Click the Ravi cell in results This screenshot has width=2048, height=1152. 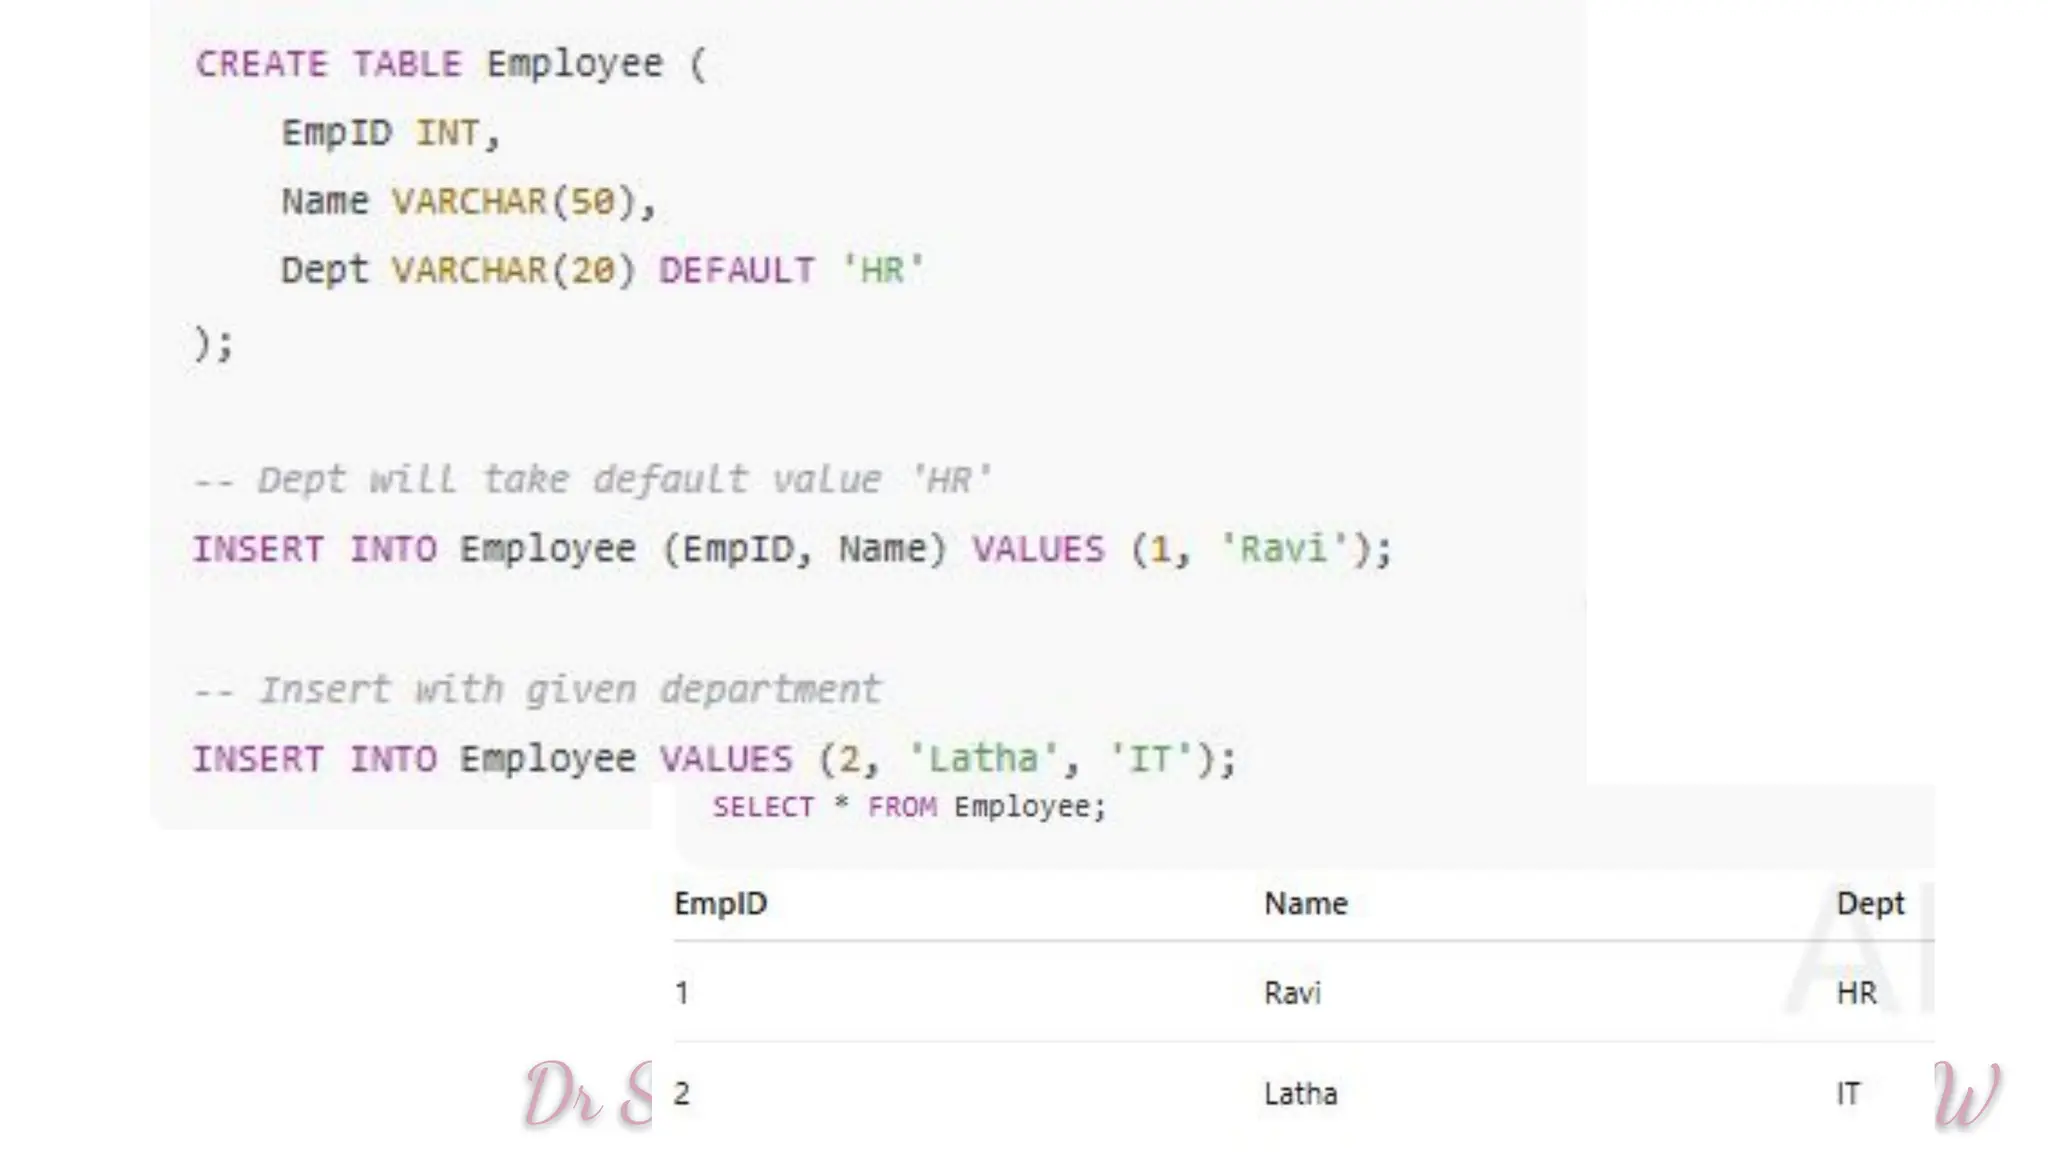1292,993
